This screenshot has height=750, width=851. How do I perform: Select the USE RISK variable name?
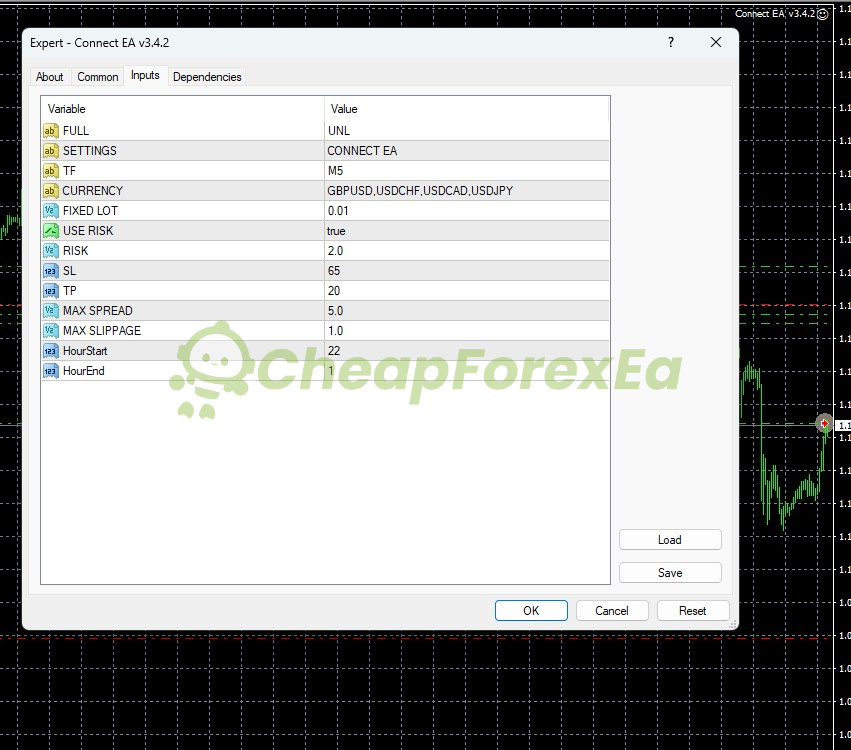click(88, 231)
